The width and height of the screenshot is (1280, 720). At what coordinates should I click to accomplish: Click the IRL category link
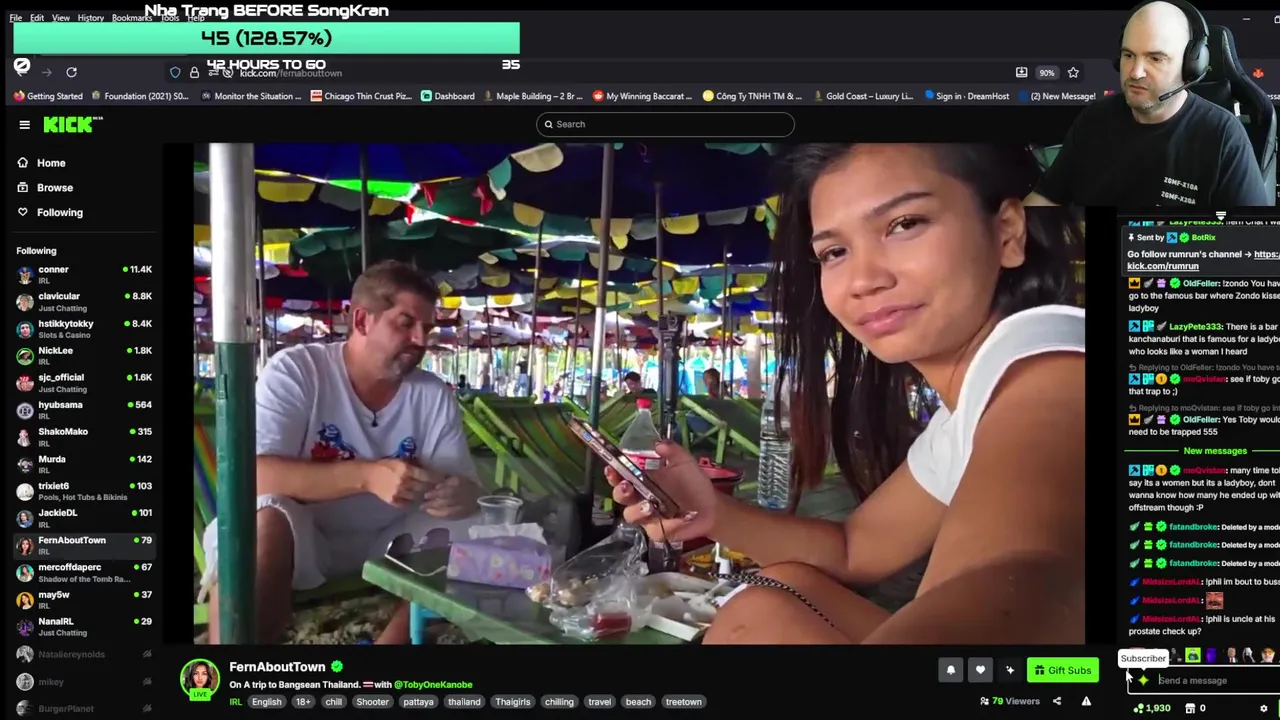[x=236, y=702]
